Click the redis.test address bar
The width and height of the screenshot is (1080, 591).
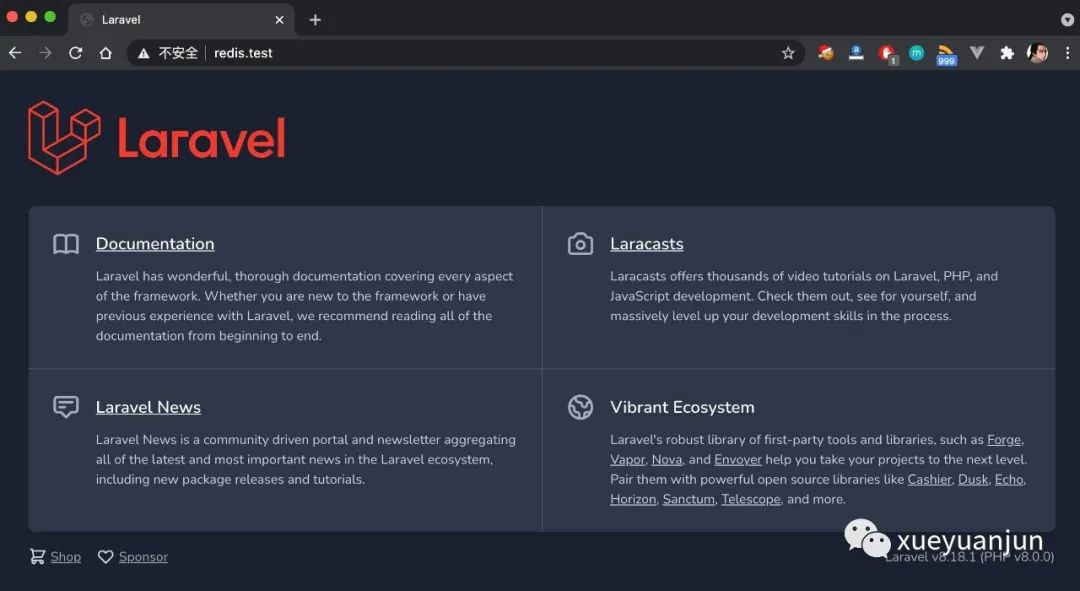(466, 53)
